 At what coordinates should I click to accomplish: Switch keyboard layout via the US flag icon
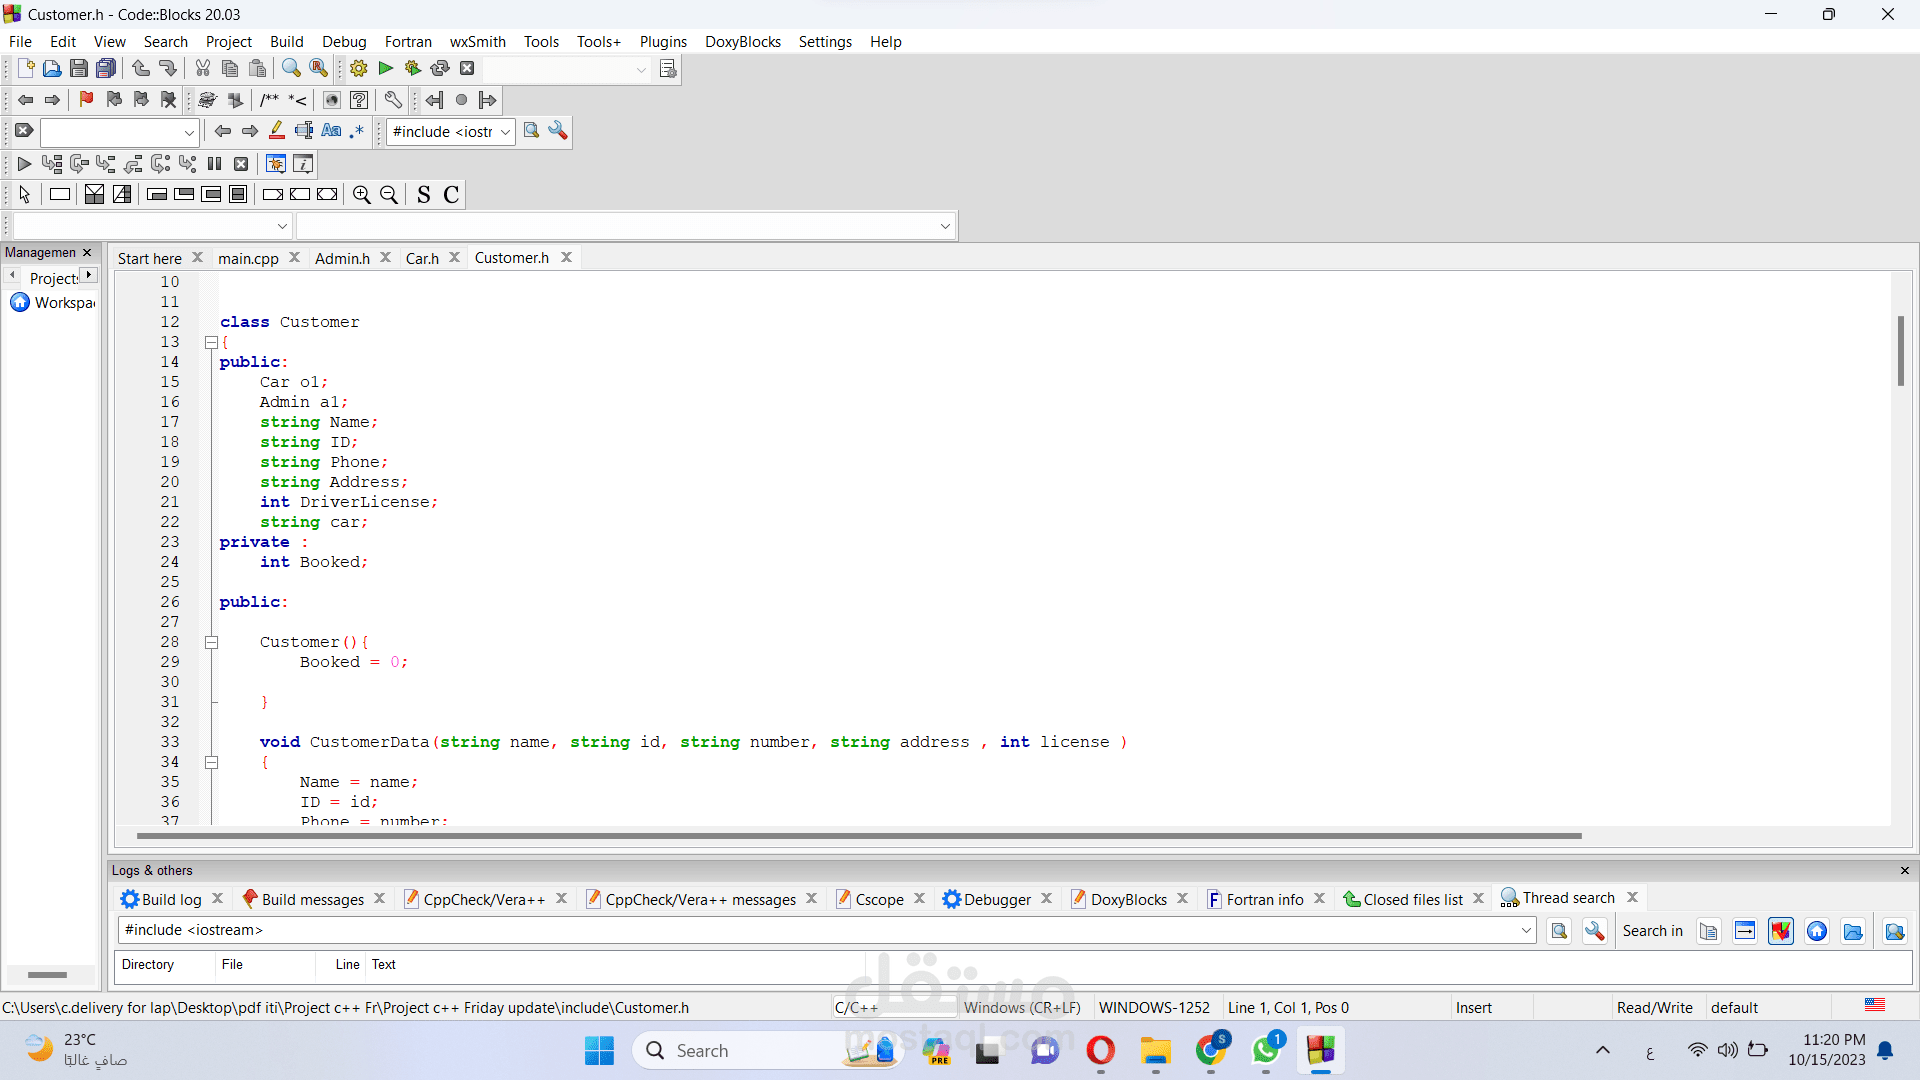tap(1875, 1006)
